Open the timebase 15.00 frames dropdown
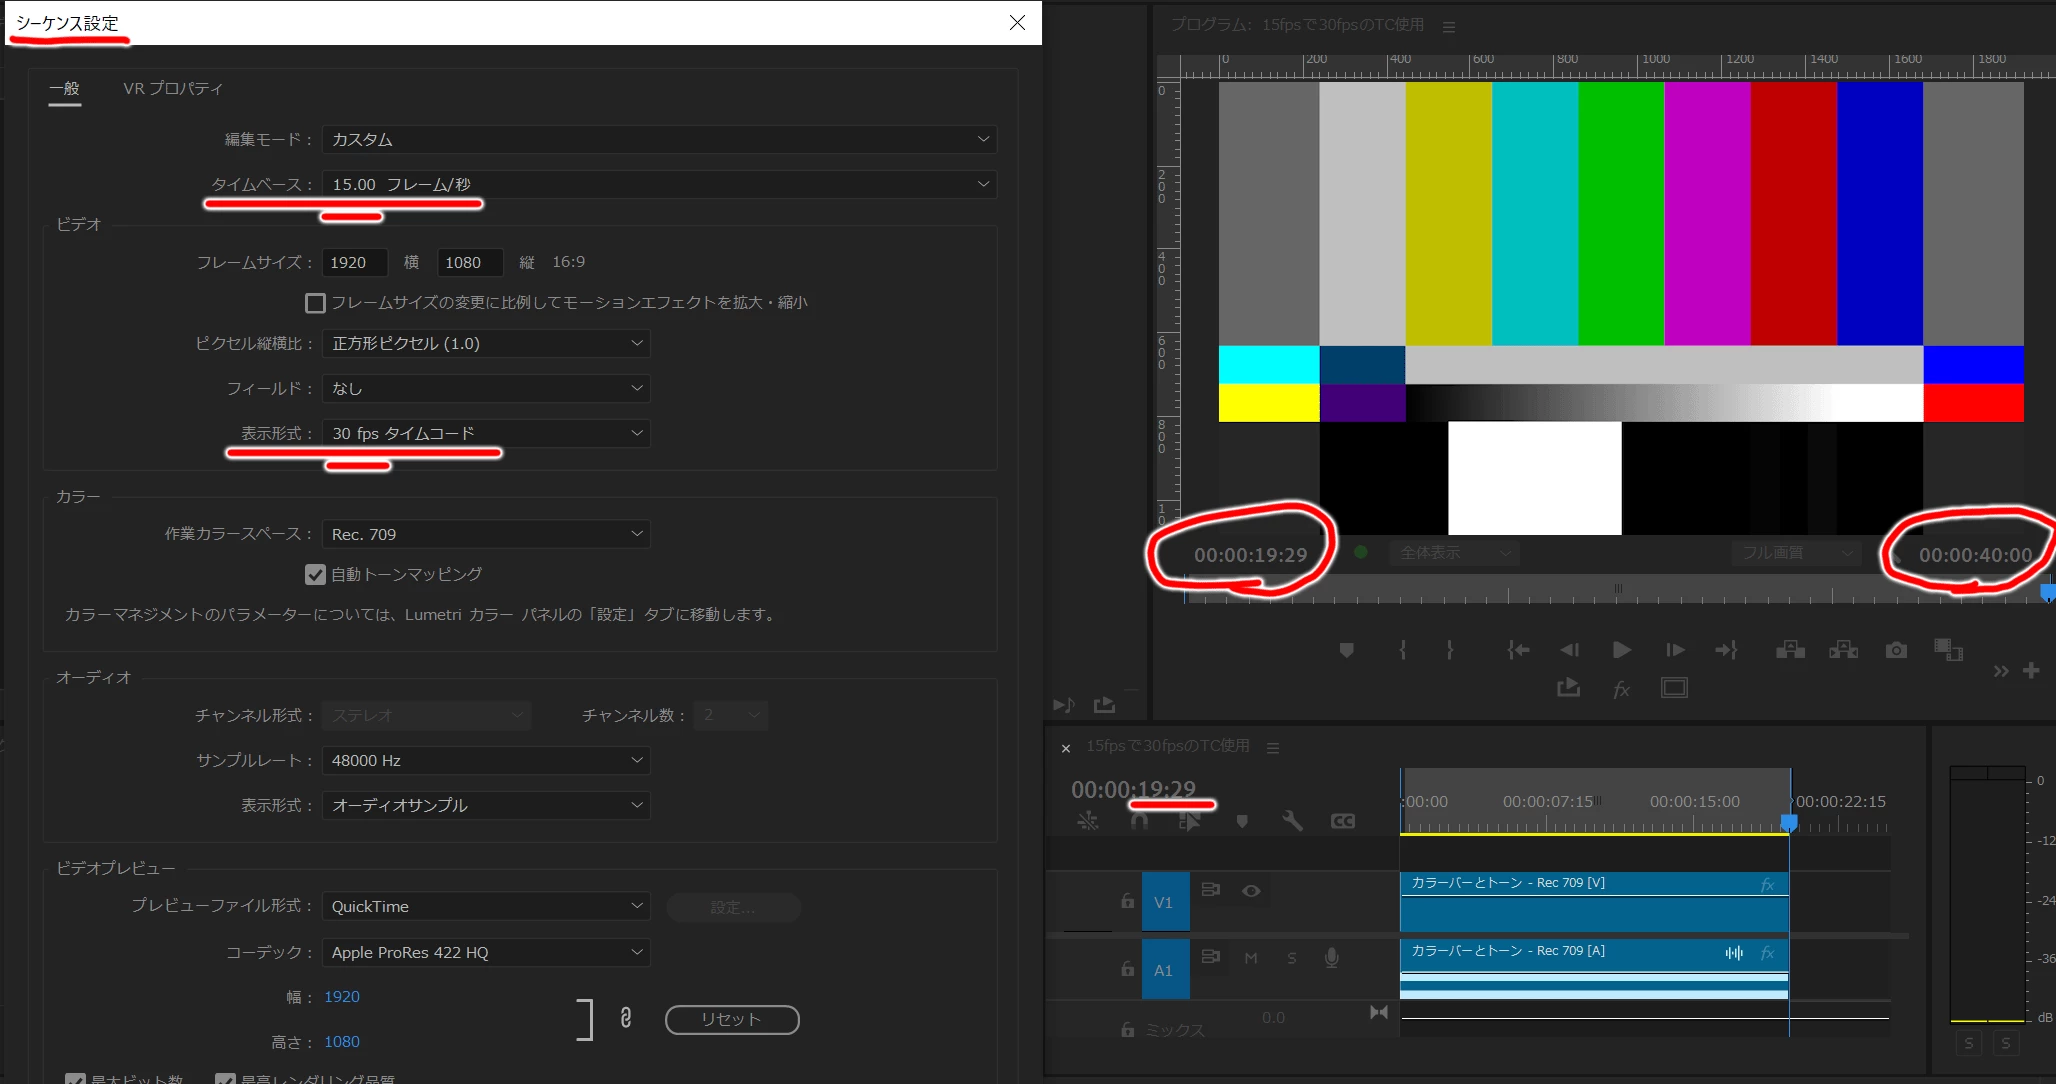The image size is (2056, 1084). [658, 184]
